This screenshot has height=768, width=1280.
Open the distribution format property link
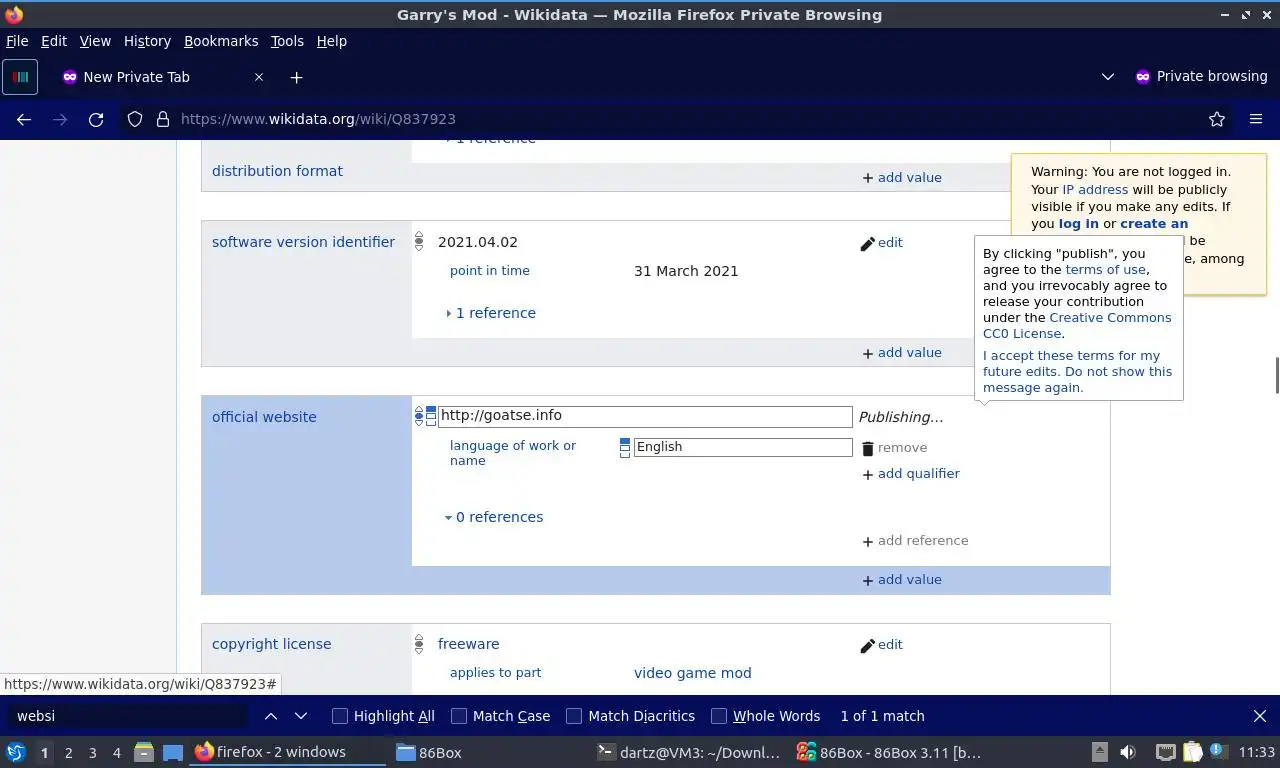[x=277, y=171]
